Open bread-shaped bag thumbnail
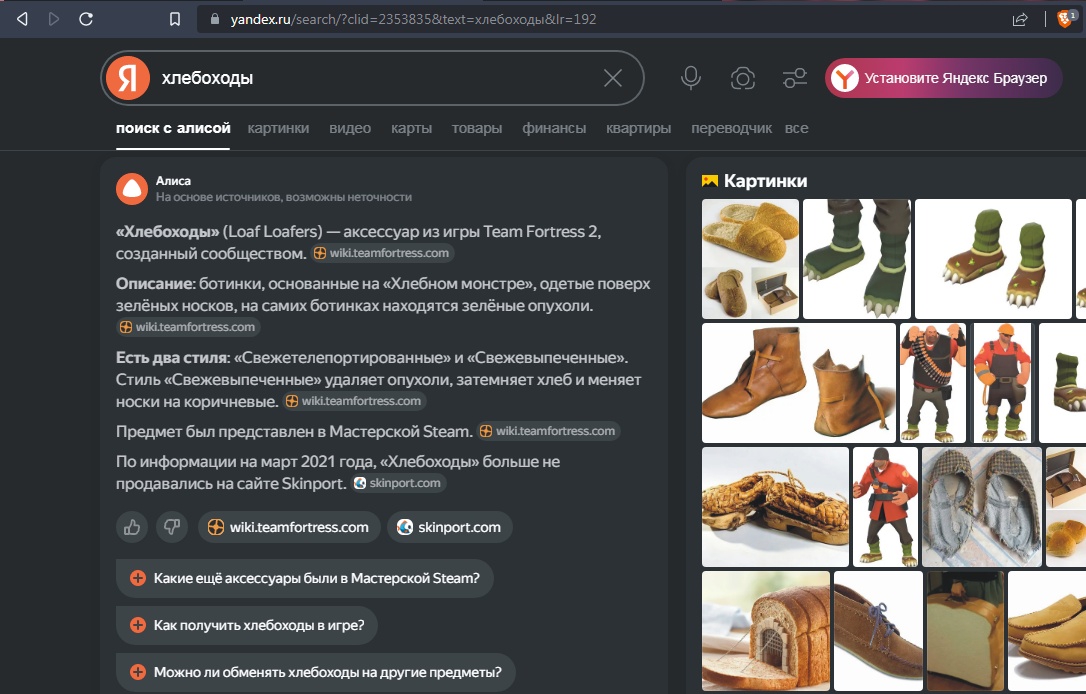 tap(965, 630)
